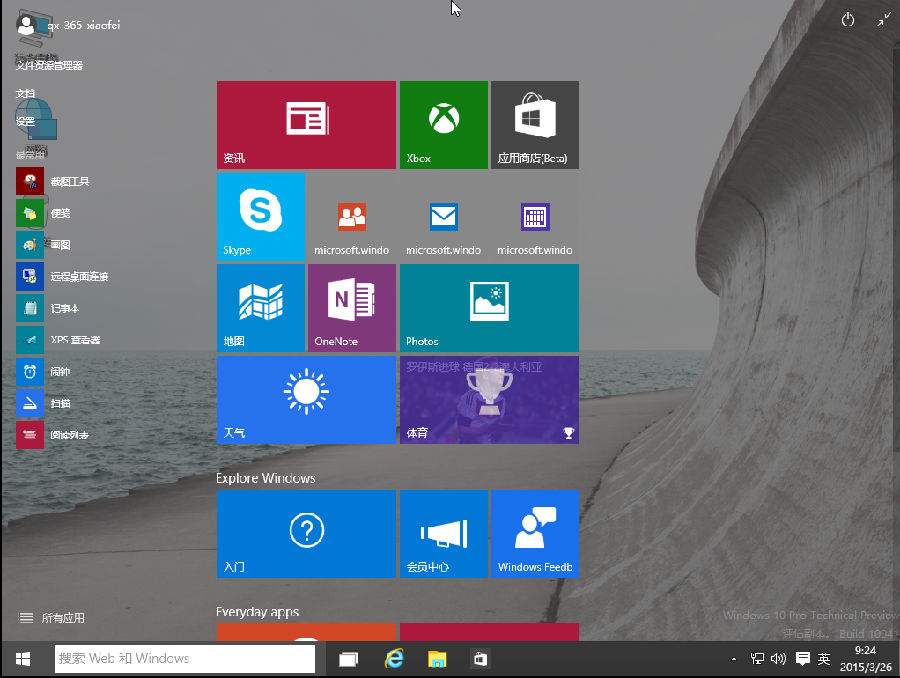
Task: Click the Explore Windows group heading
Action: [266, 478]
